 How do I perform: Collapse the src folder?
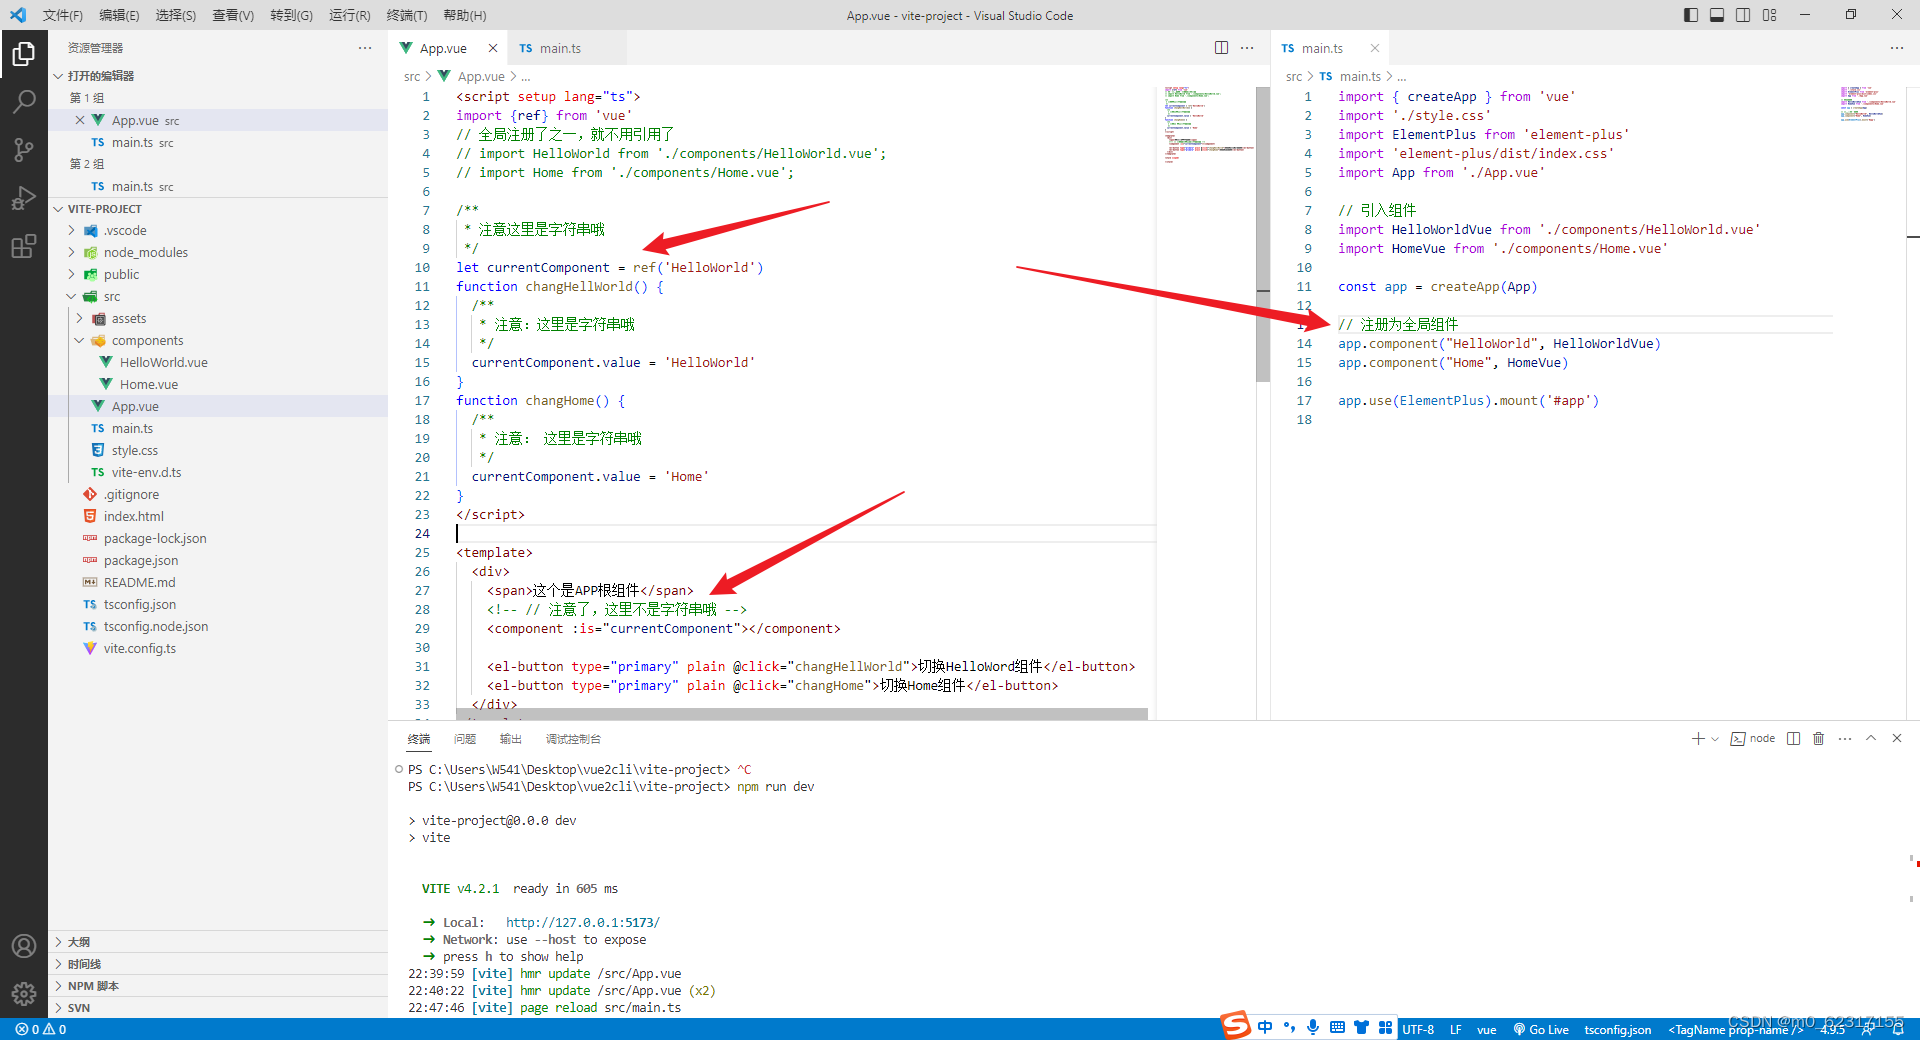[x=72, y=296]
